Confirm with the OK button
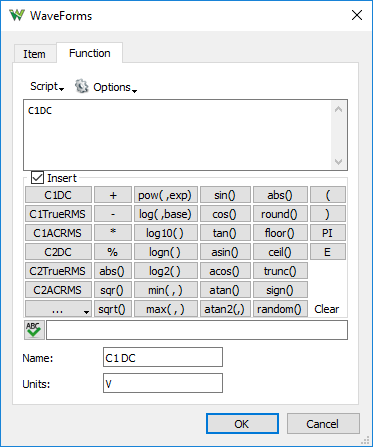The image size is (373, 447). click(x=242, y=424)
